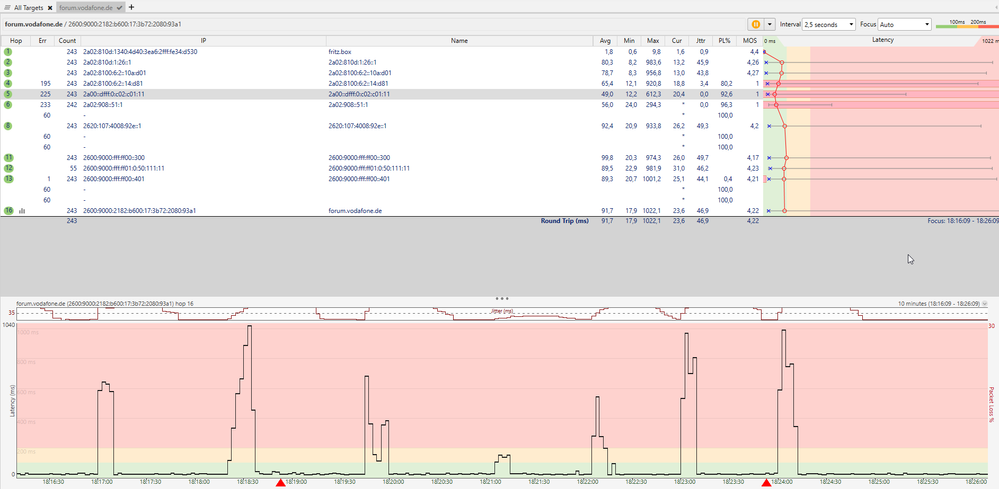Click the max latency value 1001,2

[x=654, y=179]
